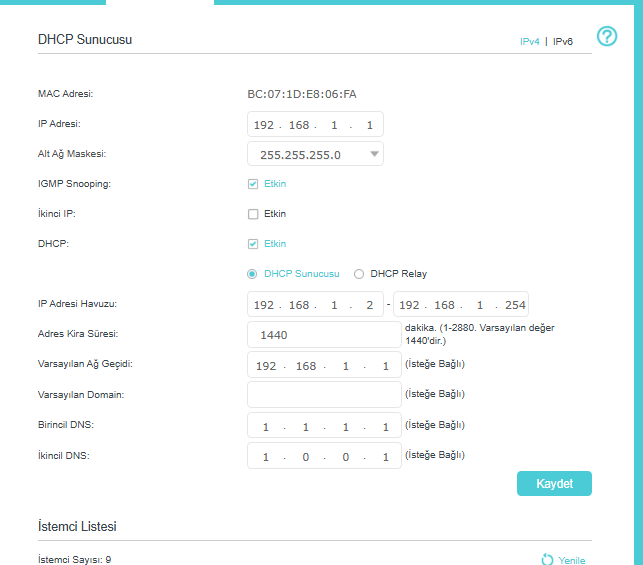Switch to the IPv6 tab
Image resolution: width=643 pixels, height=565 pixels.
pyautogui.click(x=563, y=41)
